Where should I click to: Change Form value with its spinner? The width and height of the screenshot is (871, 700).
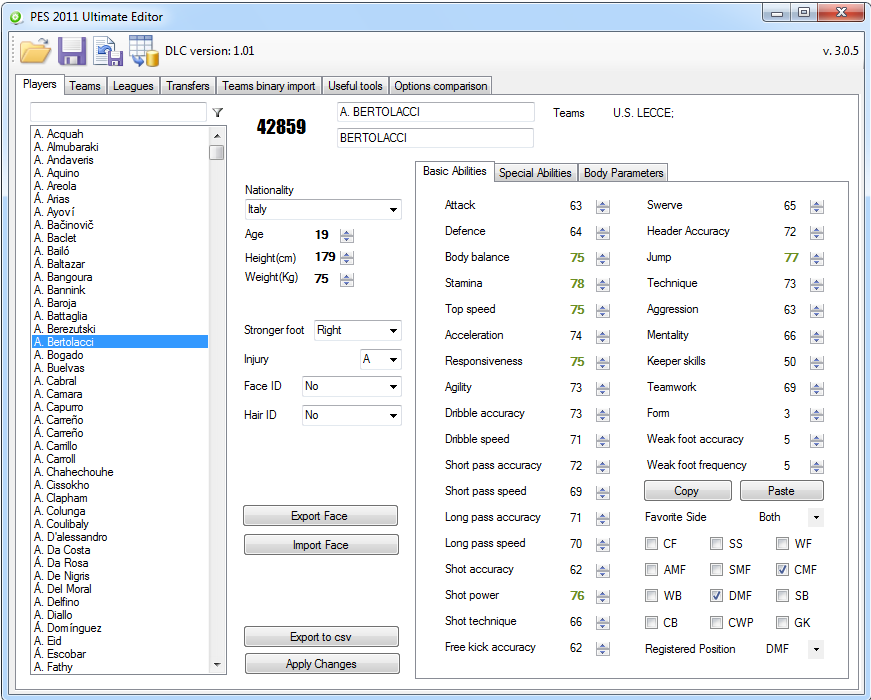coord(817,414)
